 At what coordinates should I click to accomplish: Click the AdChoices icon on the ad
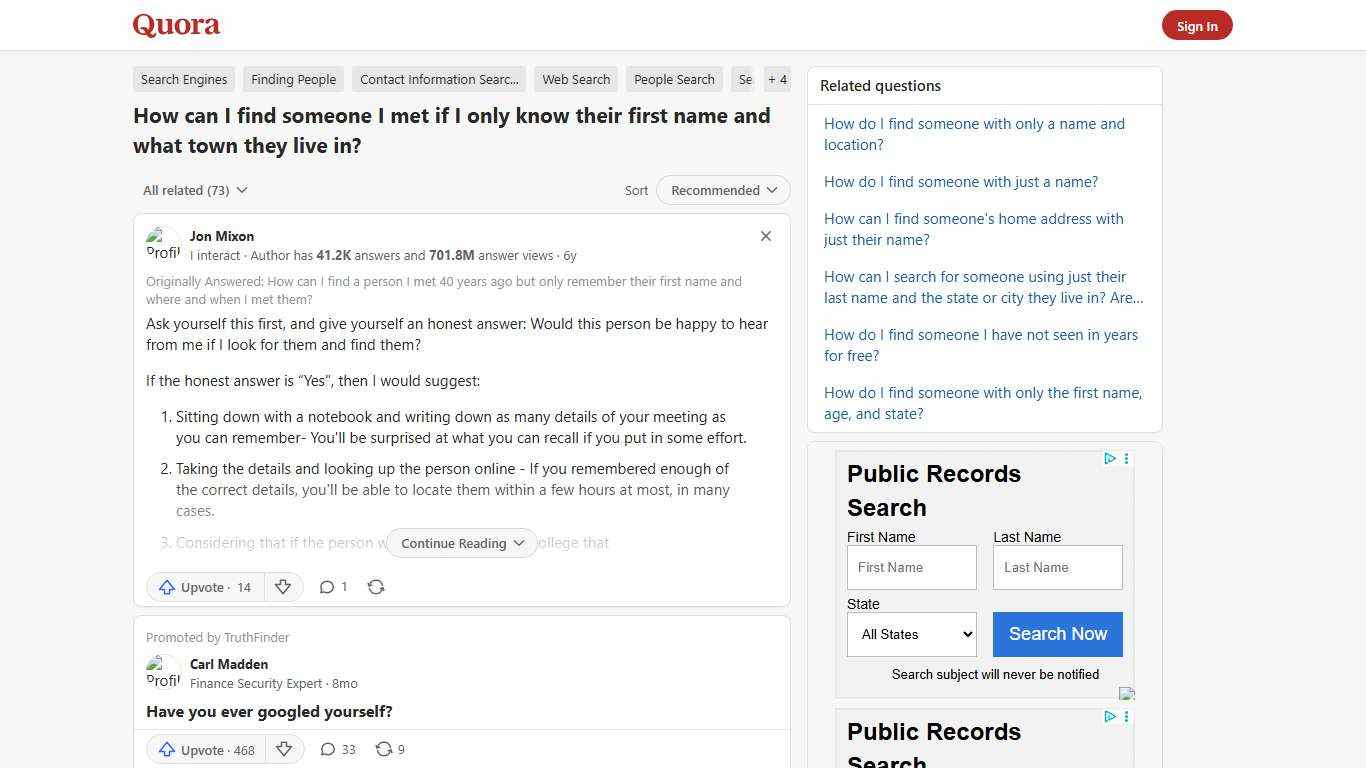point(1110,459)
